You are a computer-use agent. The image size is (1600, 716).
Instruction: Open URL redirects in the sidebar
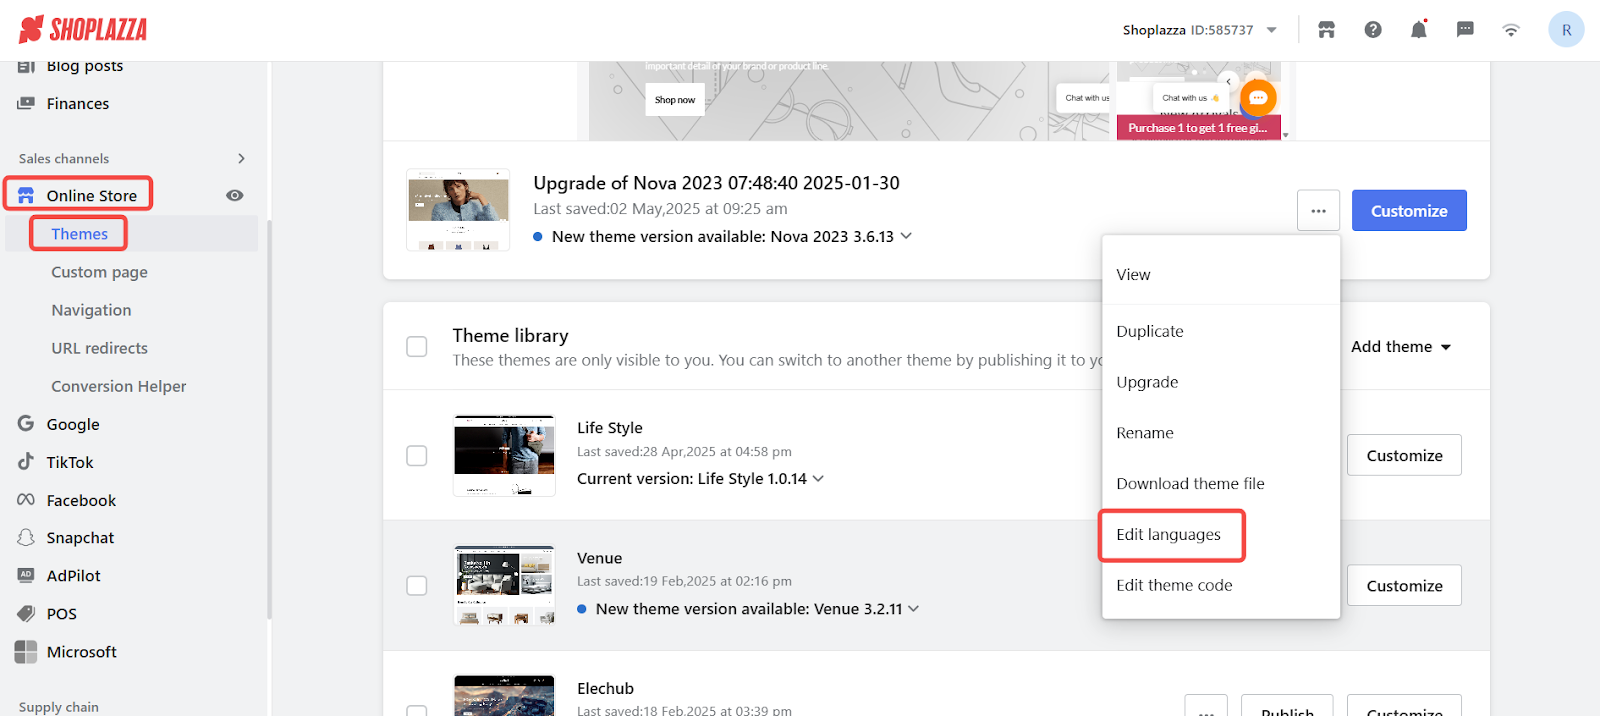[99, 348]
